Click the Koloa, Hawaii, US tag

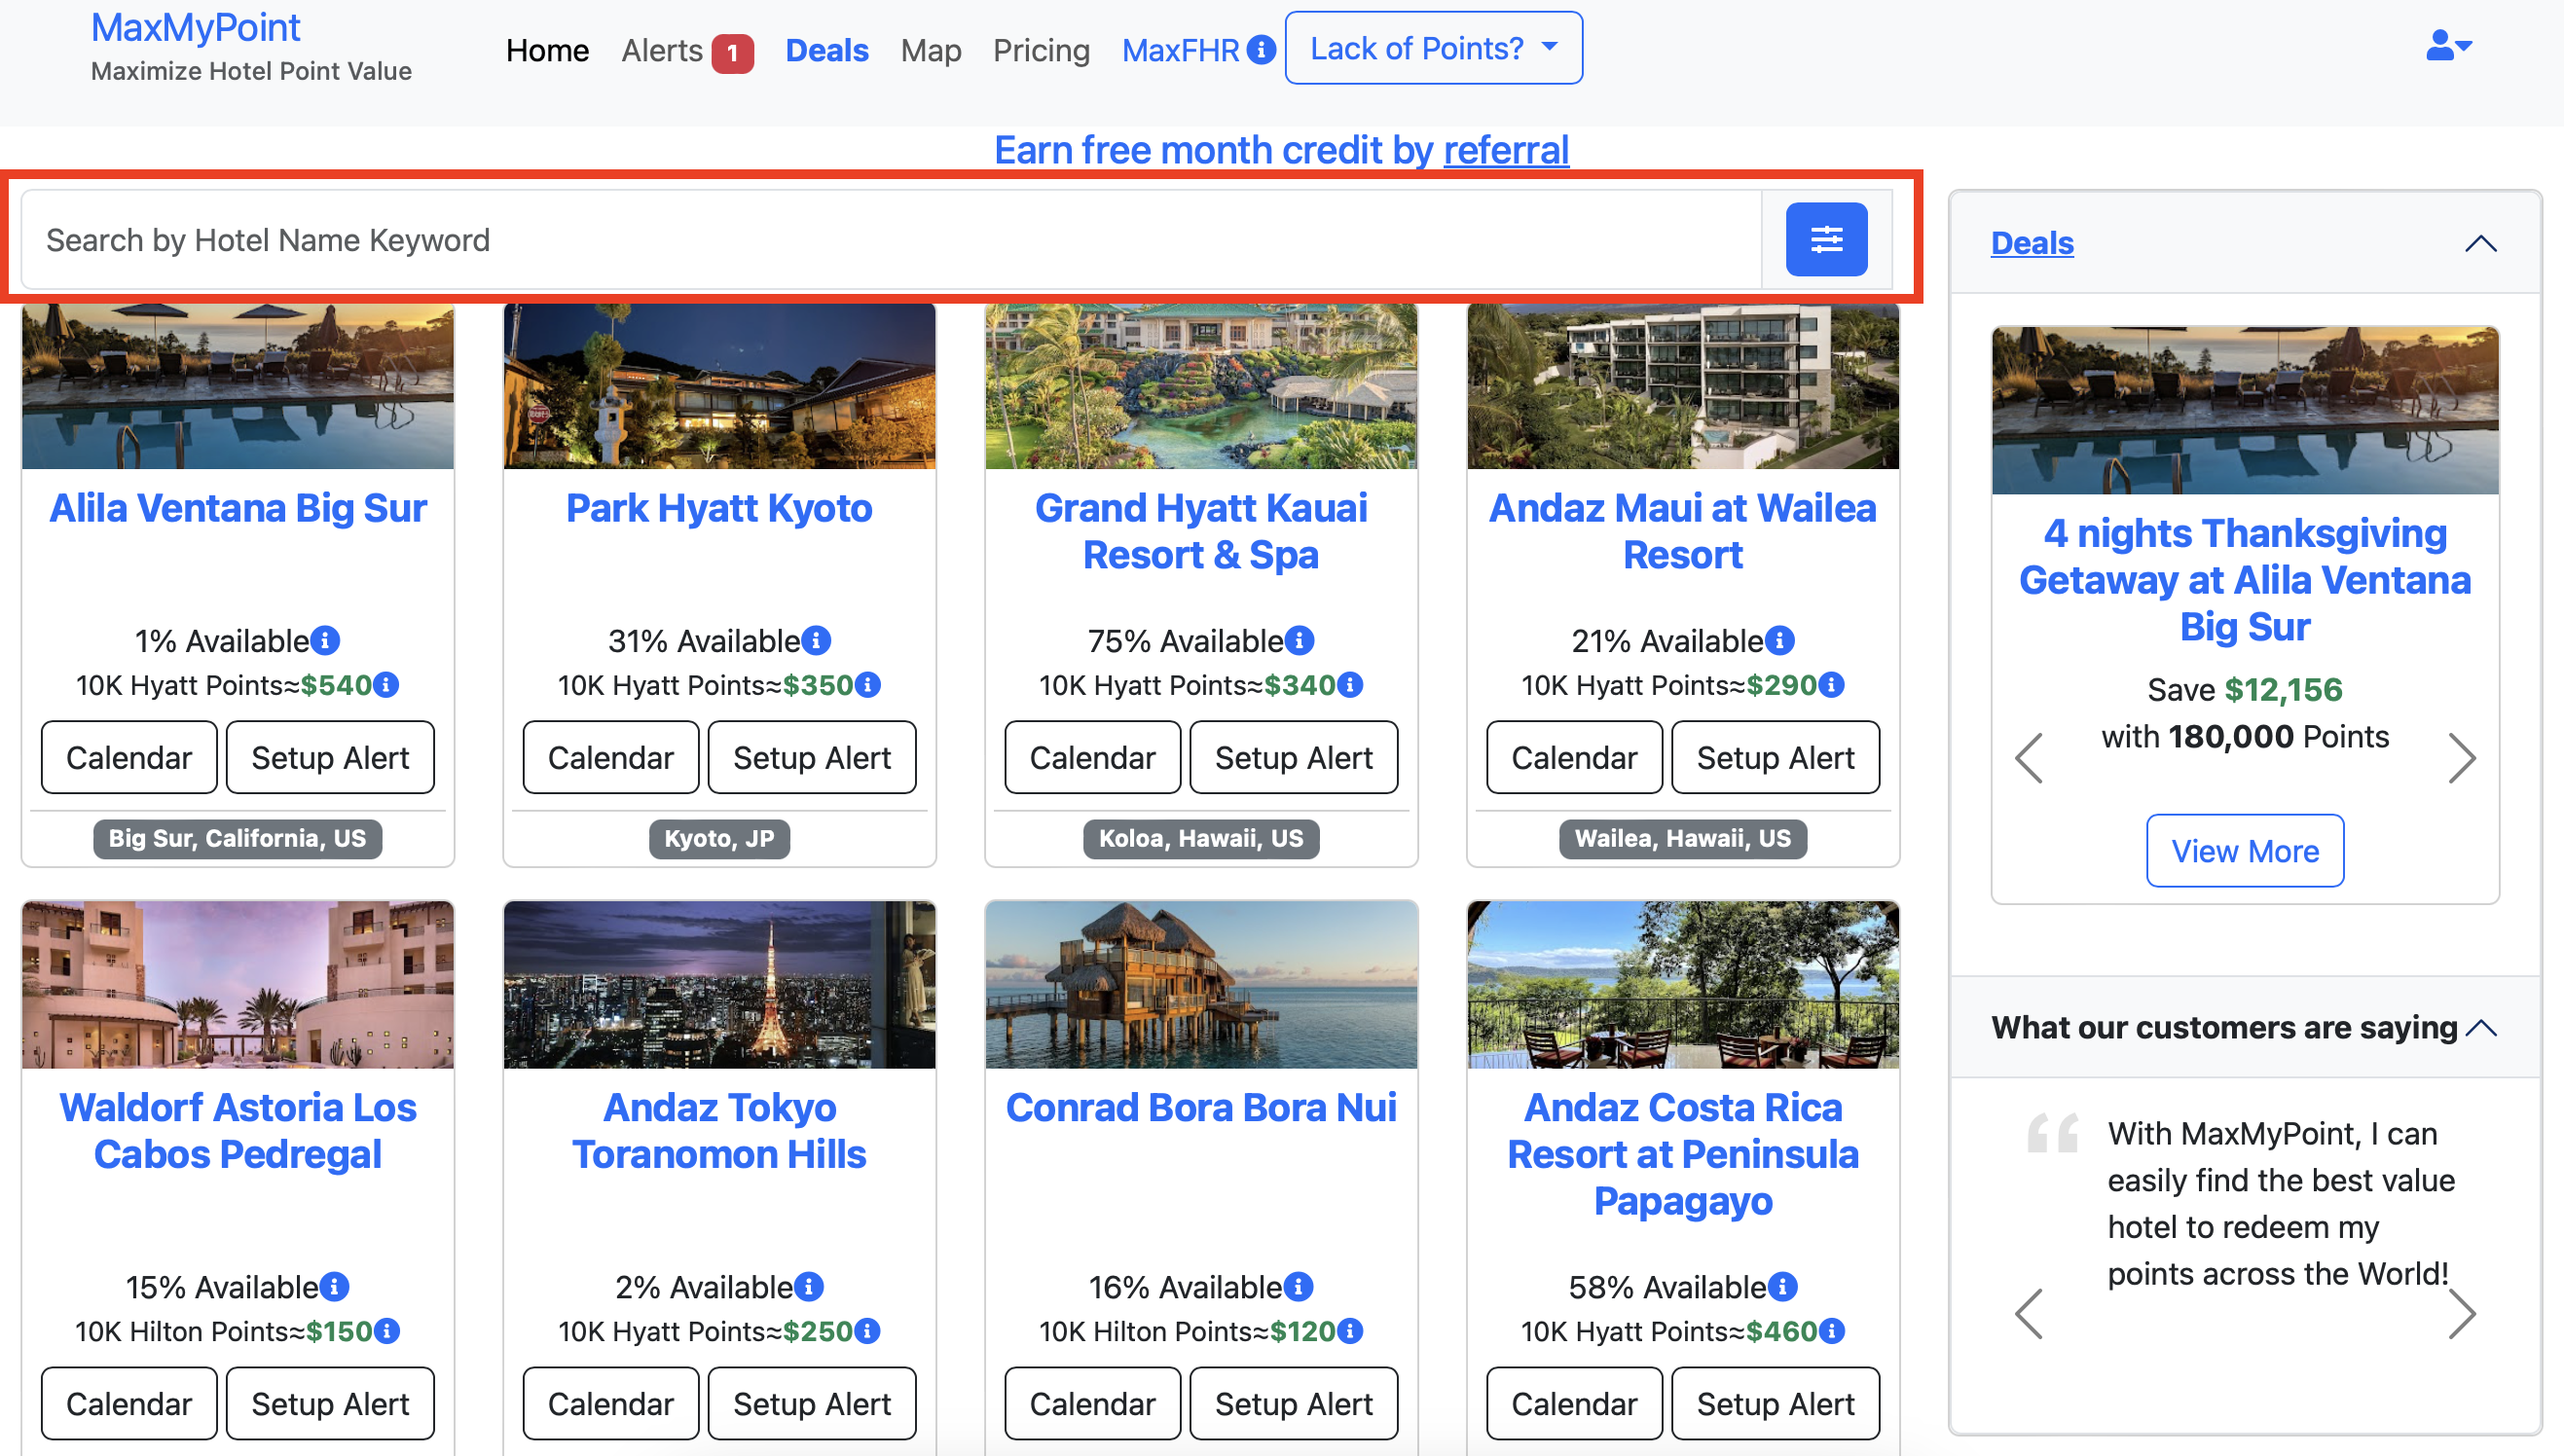(x=1201, y=838)
